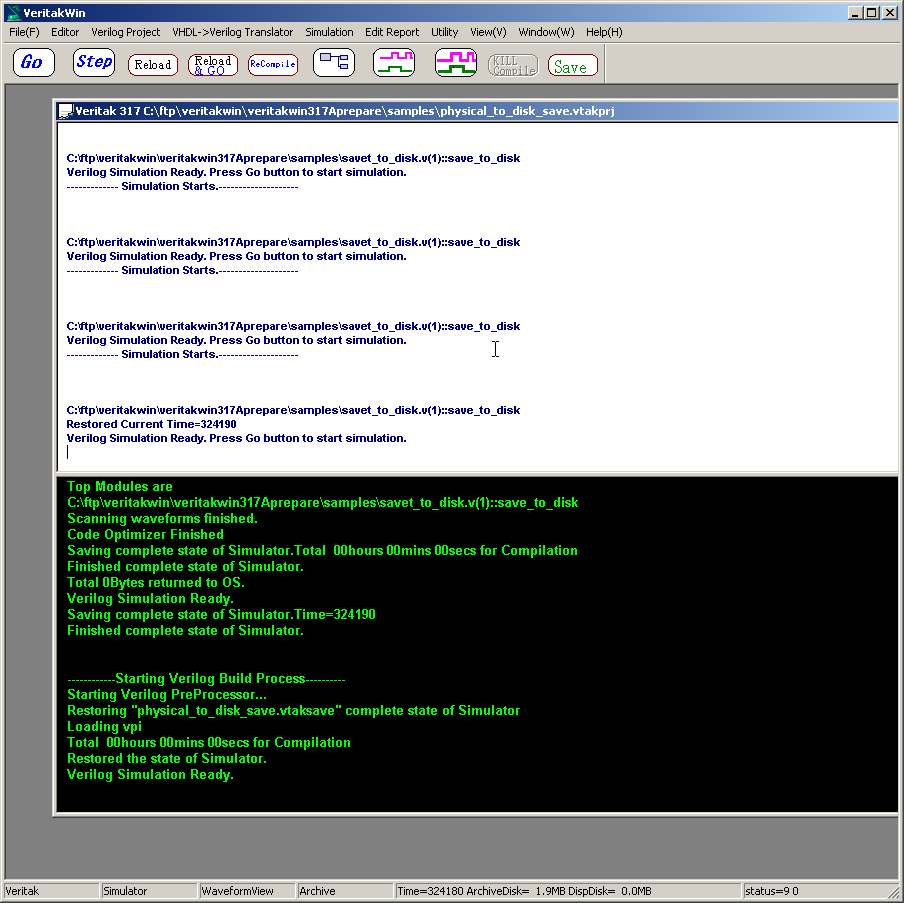Open the Edit Report menu

392,32
